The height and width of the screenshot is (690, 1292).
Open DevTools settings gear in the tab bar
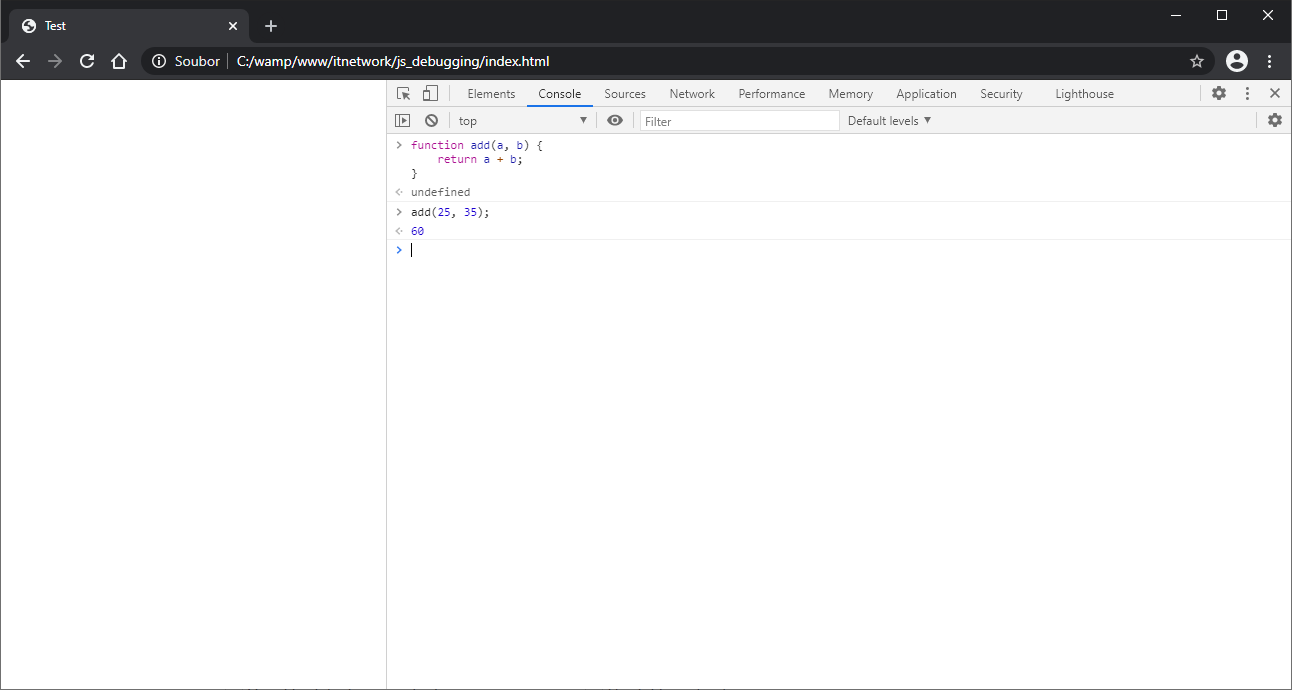1219,93
